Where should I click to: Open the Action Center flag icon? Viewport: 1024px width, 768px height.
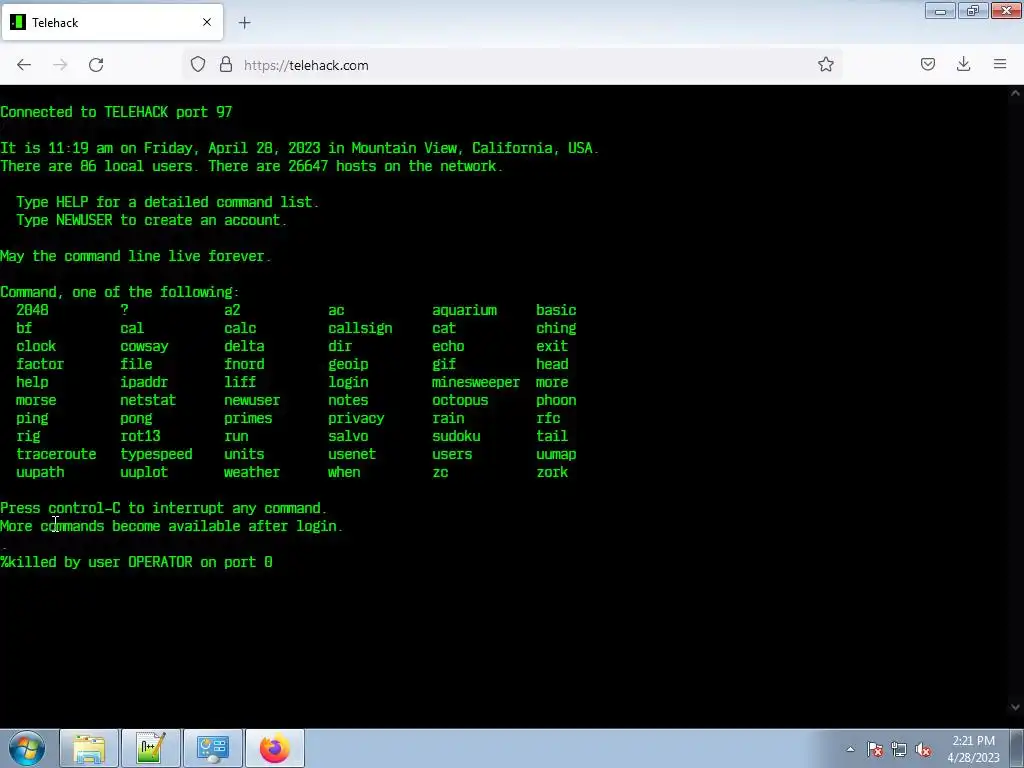click(x=875, y=750)
